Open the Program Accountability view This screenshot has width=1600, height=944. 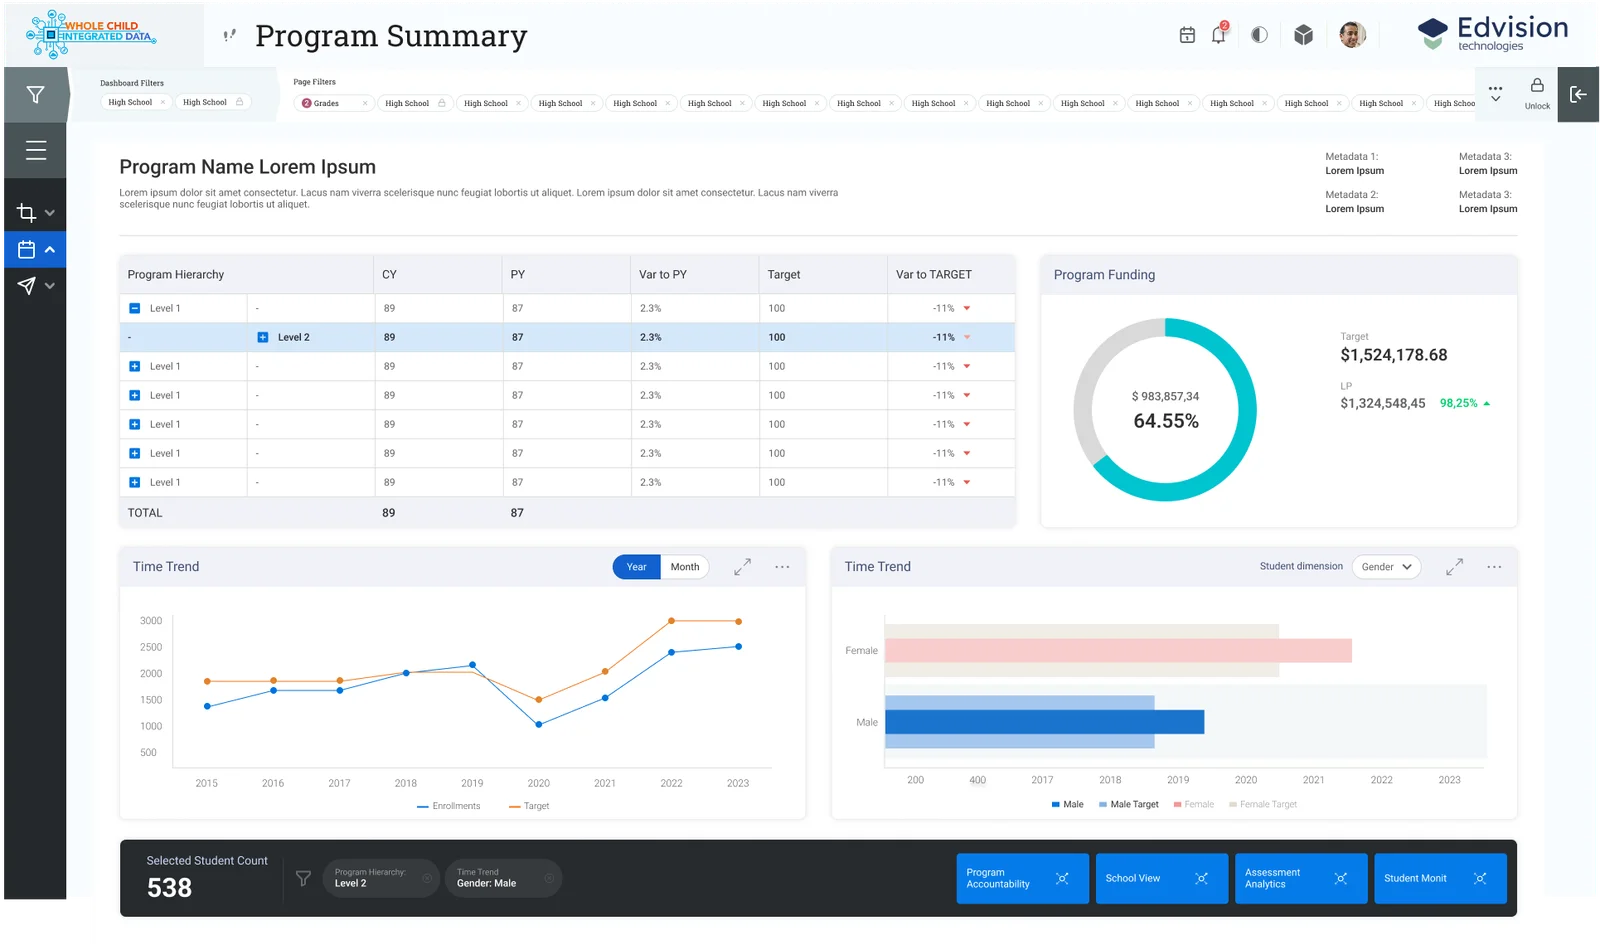click(1022, 878)
